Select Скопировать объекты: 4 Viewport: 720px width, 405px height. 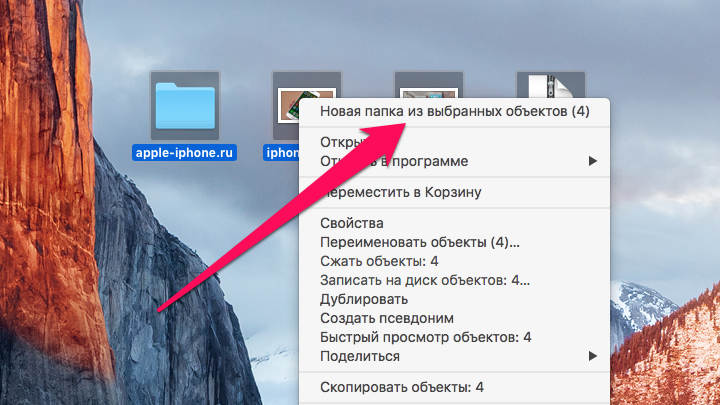[402, 386]
